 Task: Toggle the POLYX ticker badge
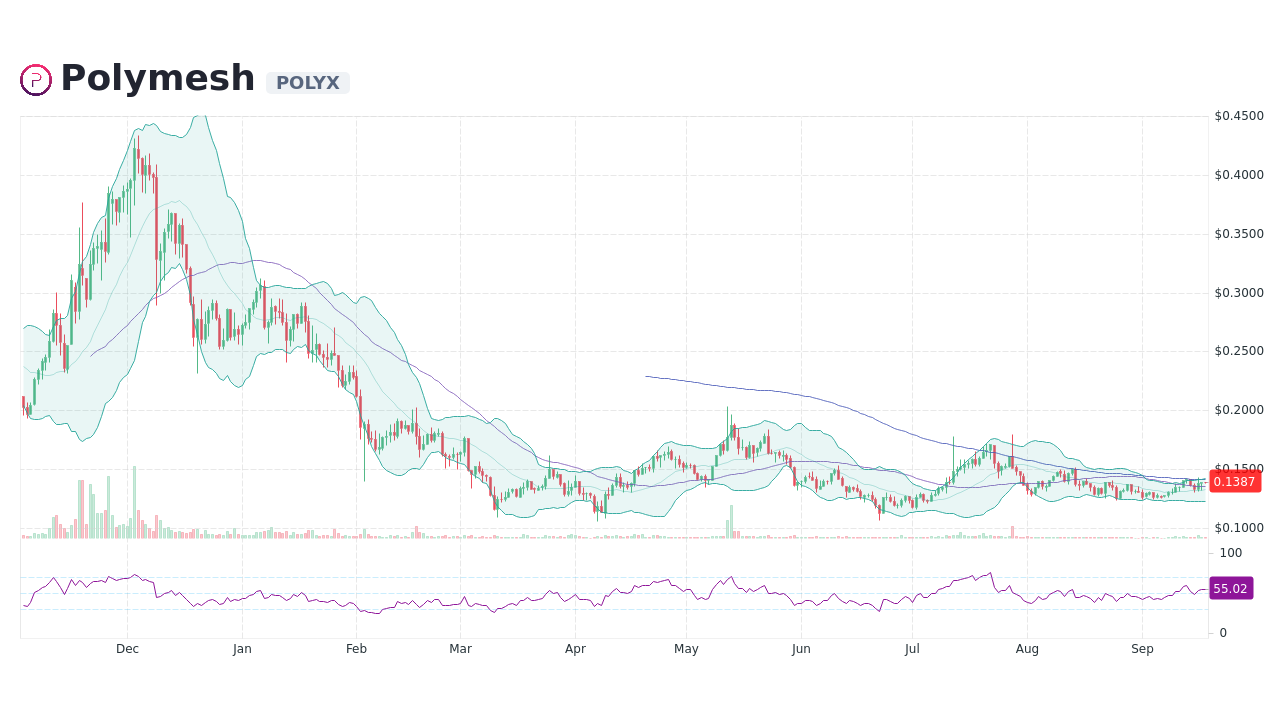click(x=309, y=83)
